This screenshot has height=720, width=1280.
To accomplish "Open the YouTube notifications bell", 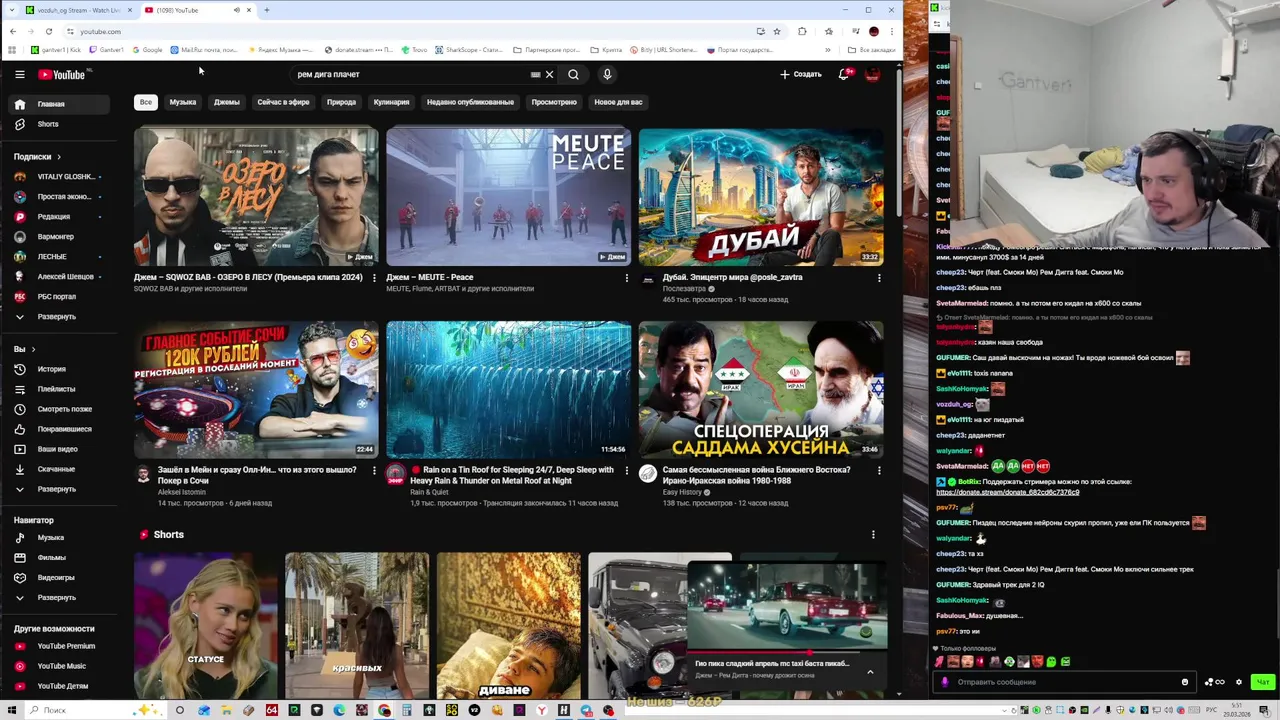I will [844, 74].
